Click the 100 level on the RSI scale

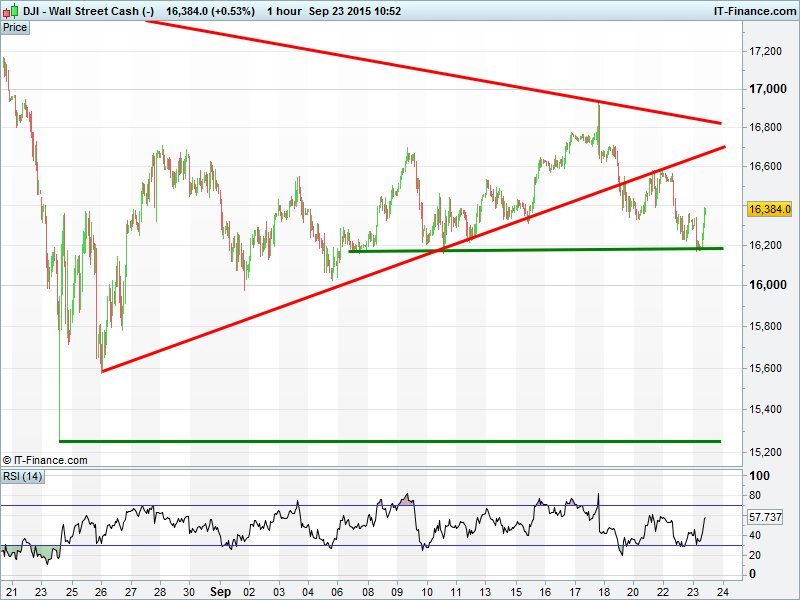point(758,476)
